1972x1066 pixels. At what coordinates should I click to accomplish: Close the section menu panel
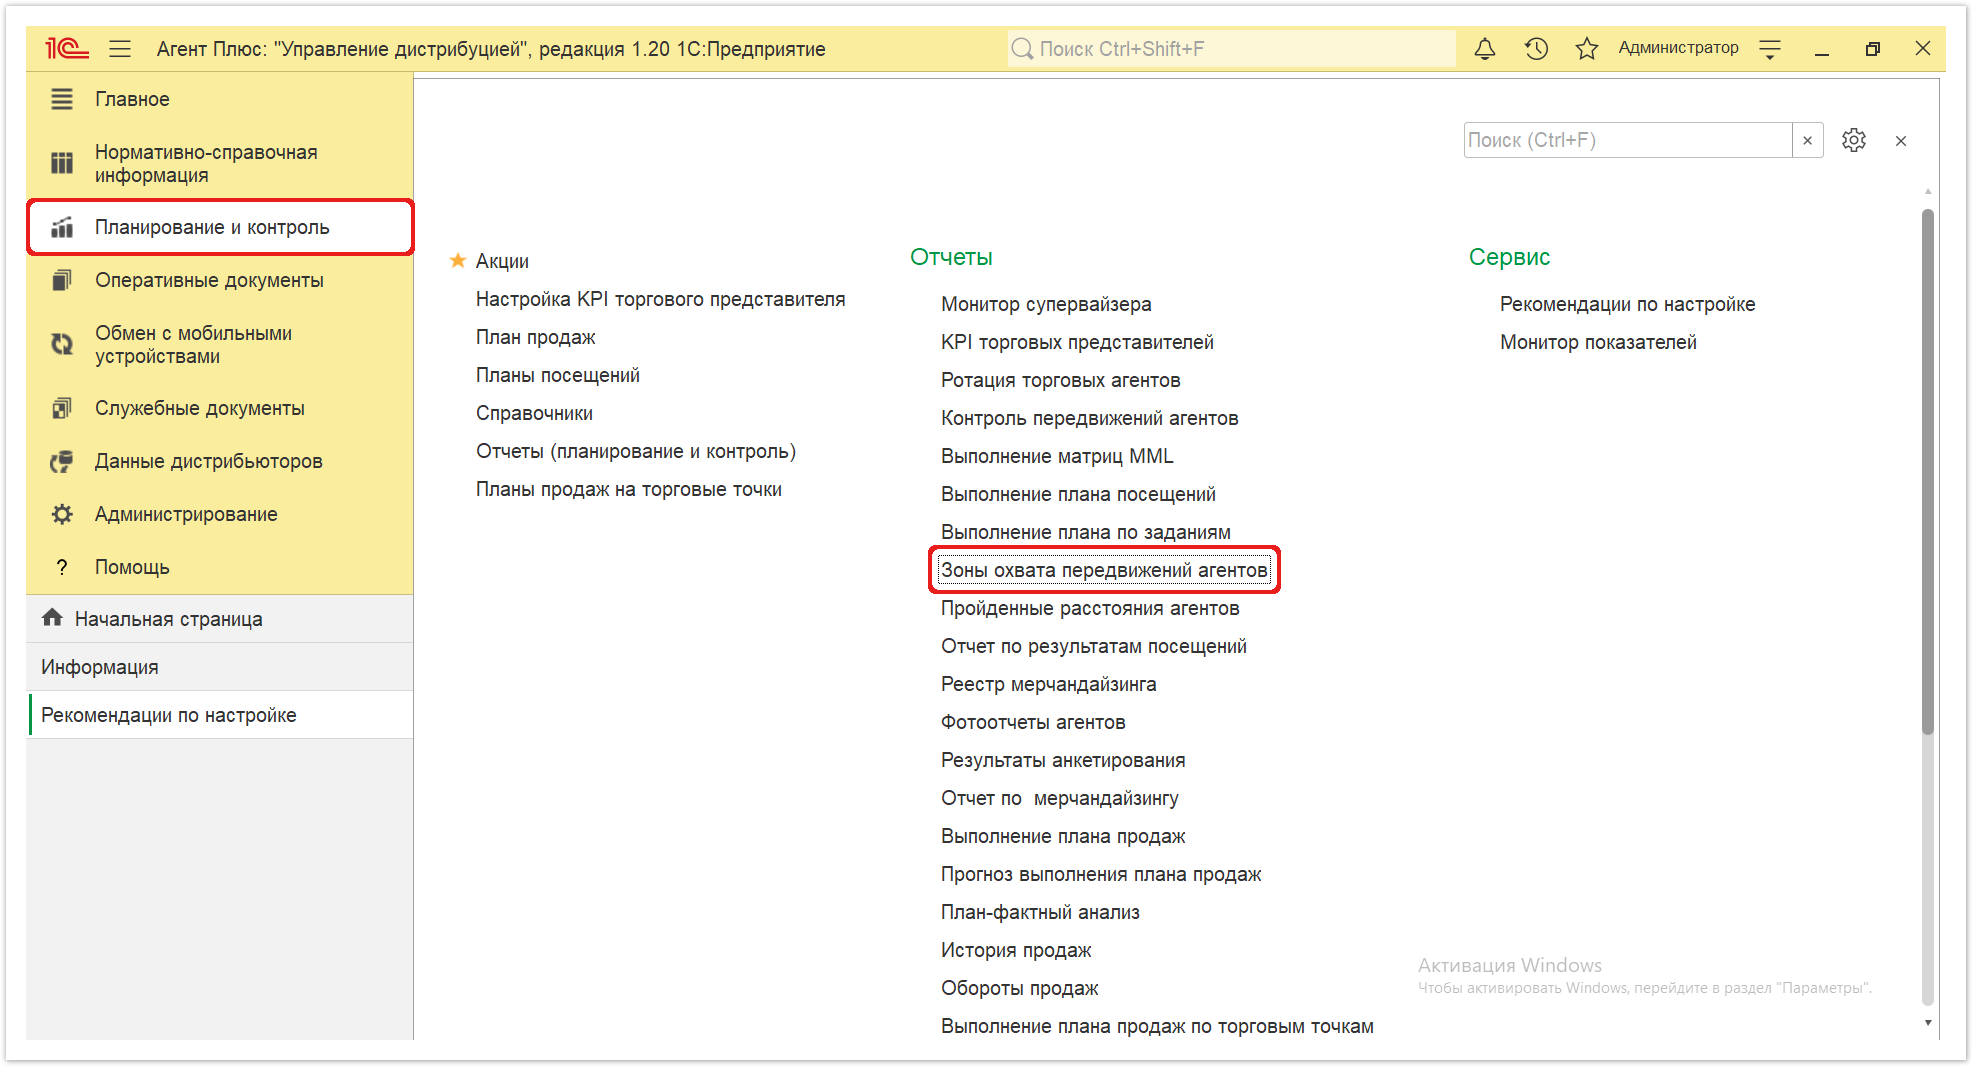pyautogui.click(x=1901, y=141)
